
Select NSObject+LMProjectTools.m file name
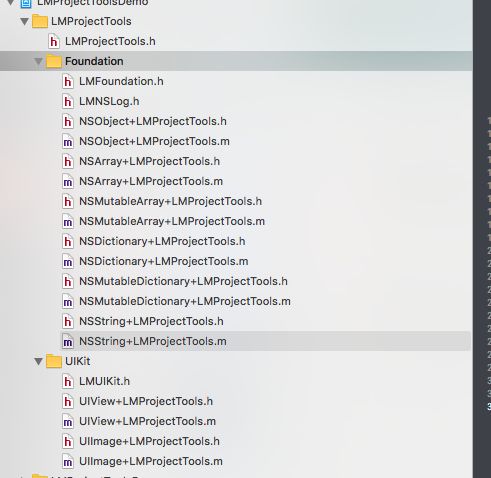(x=154, y=141)
